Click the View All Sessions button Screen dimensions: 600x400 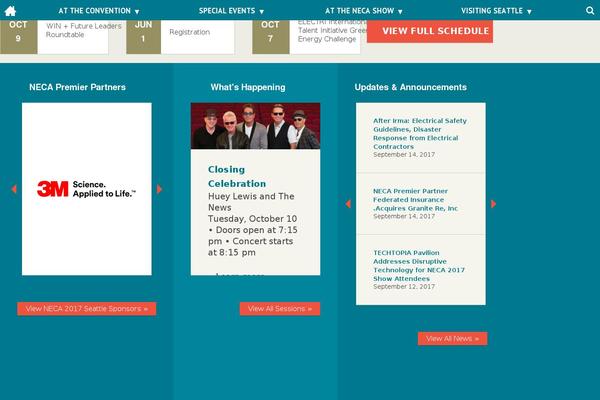pos(280,309)
